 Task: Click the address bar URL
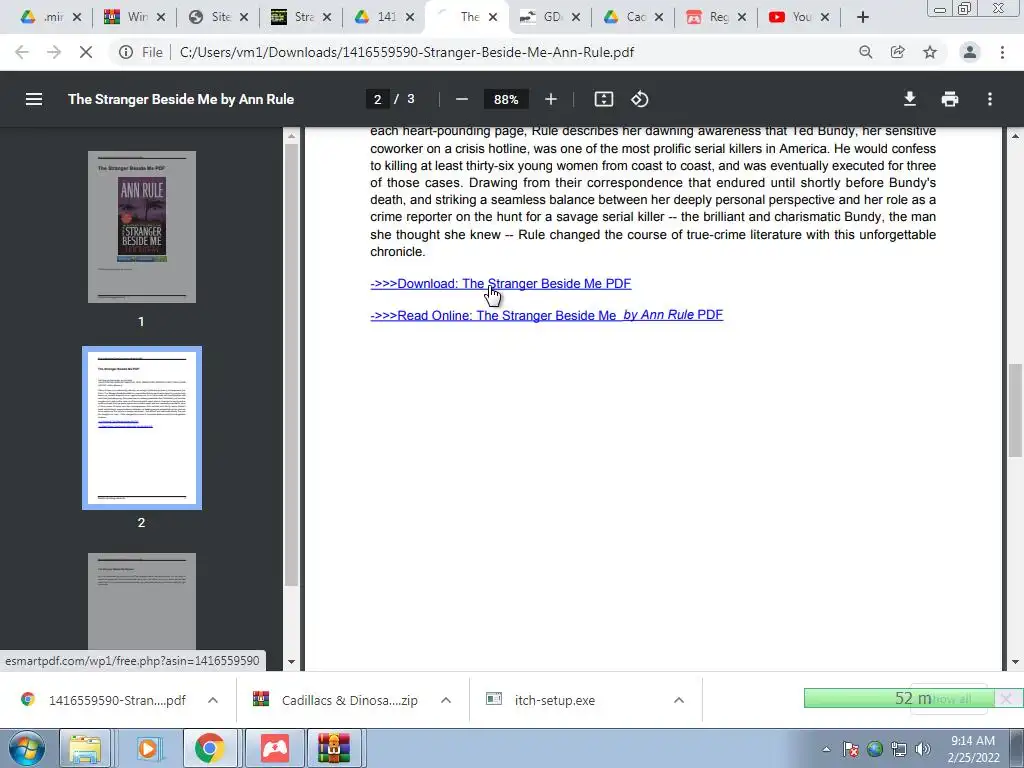pos(406,52)
